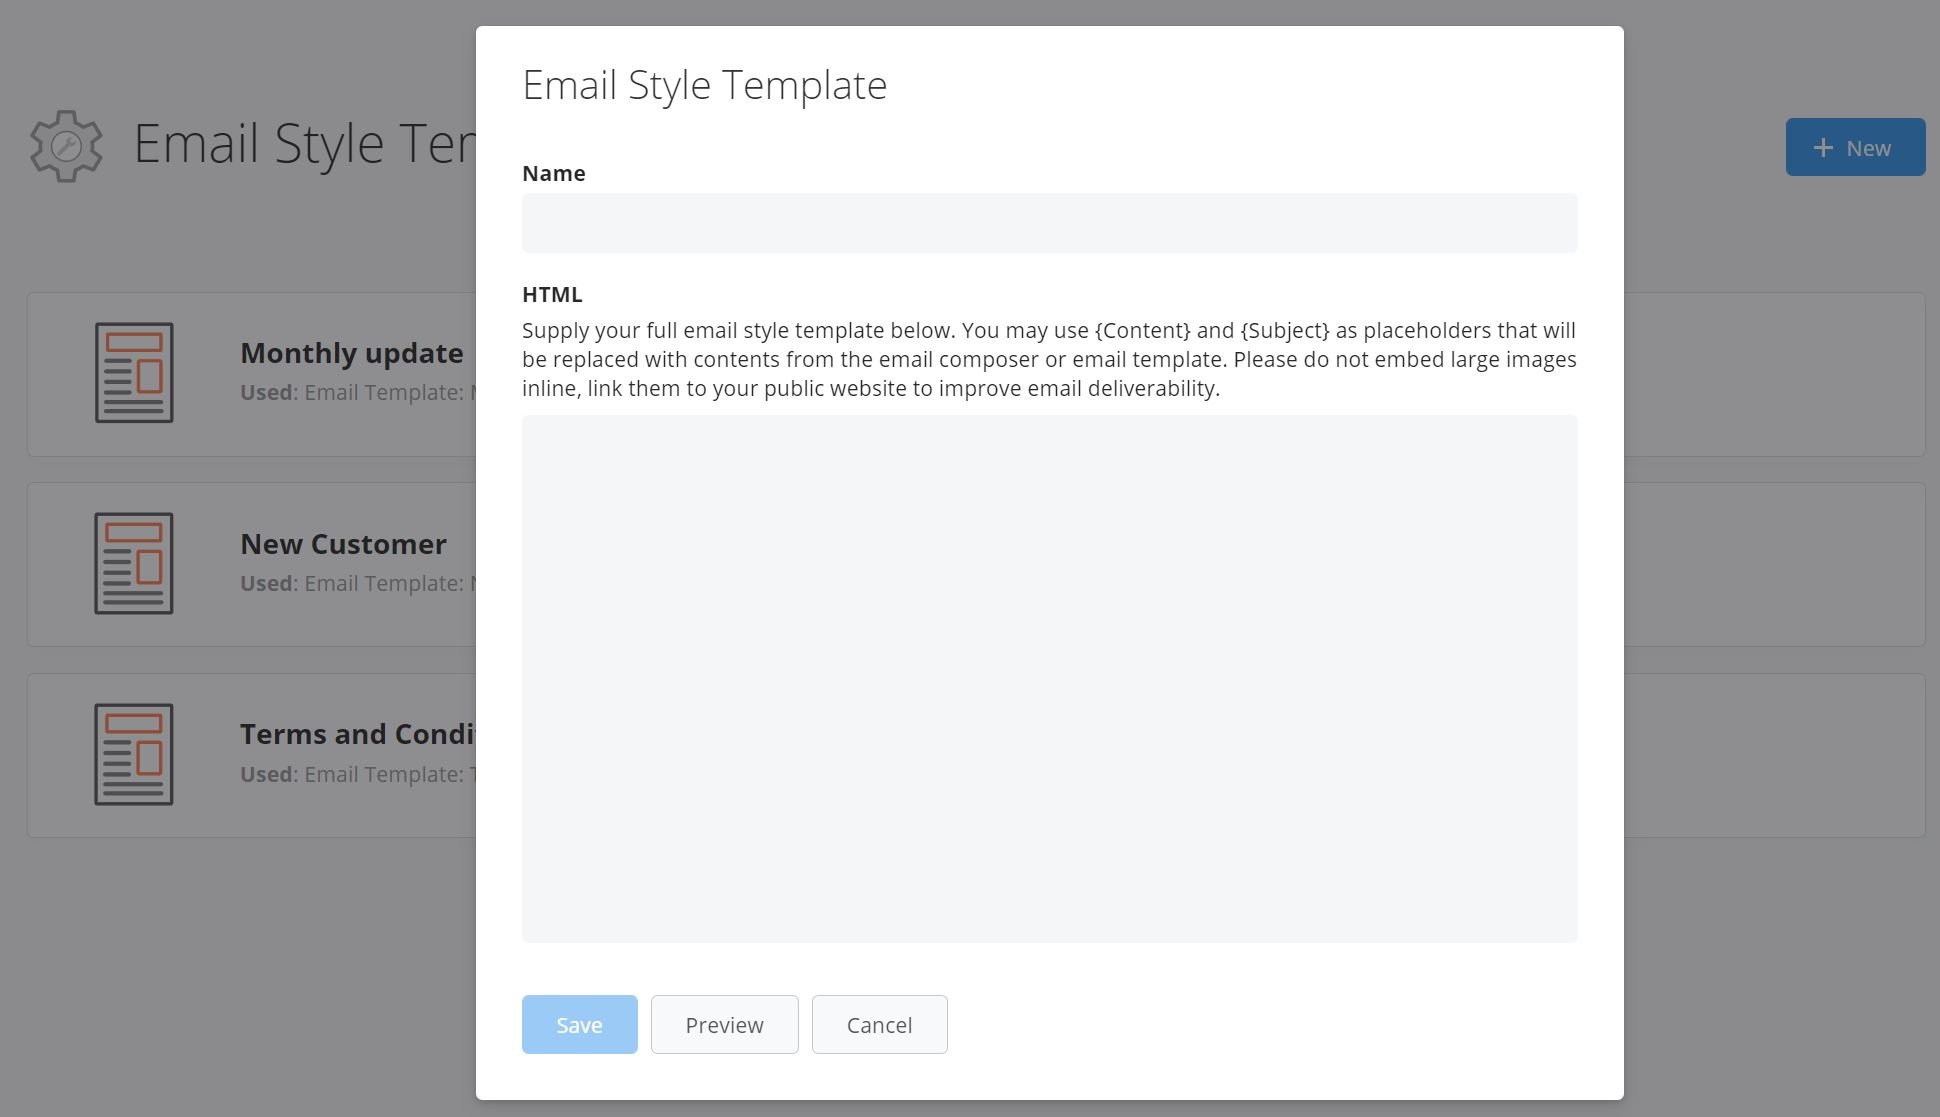Open the Monthly update template entry
The image size is (1940, 1117).
click(x=351, y=353)
